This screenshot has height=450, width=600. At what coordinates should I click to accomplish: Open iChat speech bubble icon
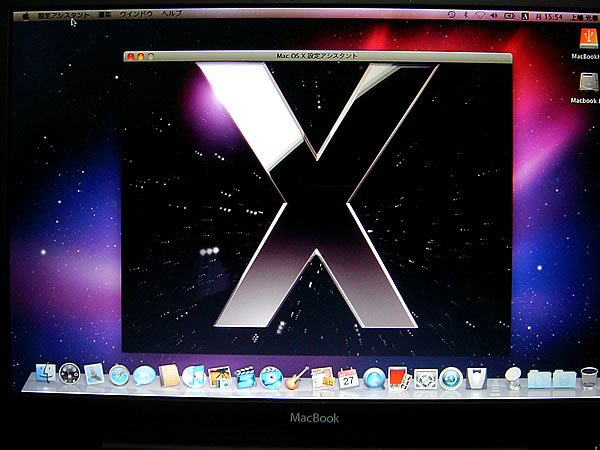pos(144,375)
